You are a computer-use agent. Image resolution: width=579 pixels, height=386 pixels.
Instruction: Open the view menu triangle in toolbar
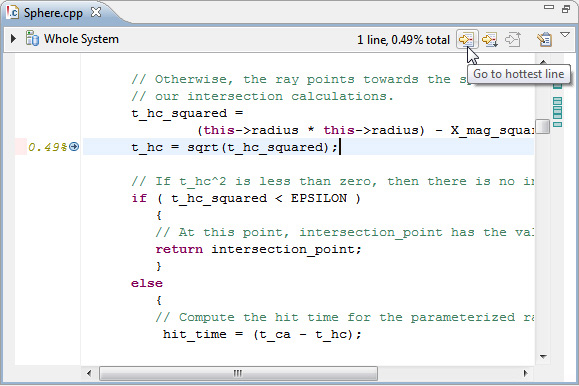click(x=565, y=35)
